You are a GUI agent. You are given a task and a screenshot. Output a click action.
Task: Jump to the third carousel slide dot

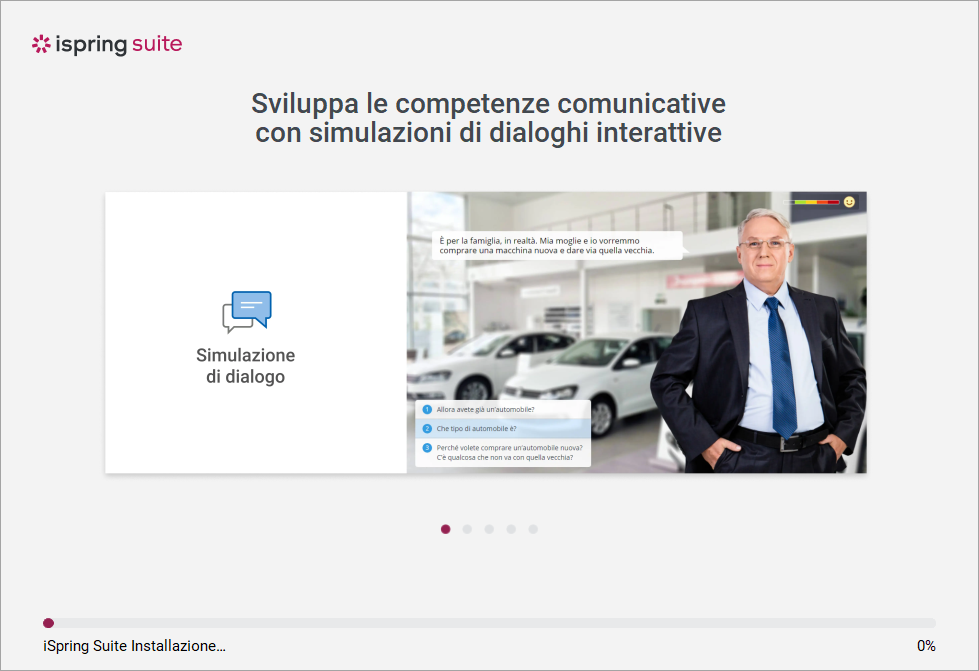coord(489,529)
